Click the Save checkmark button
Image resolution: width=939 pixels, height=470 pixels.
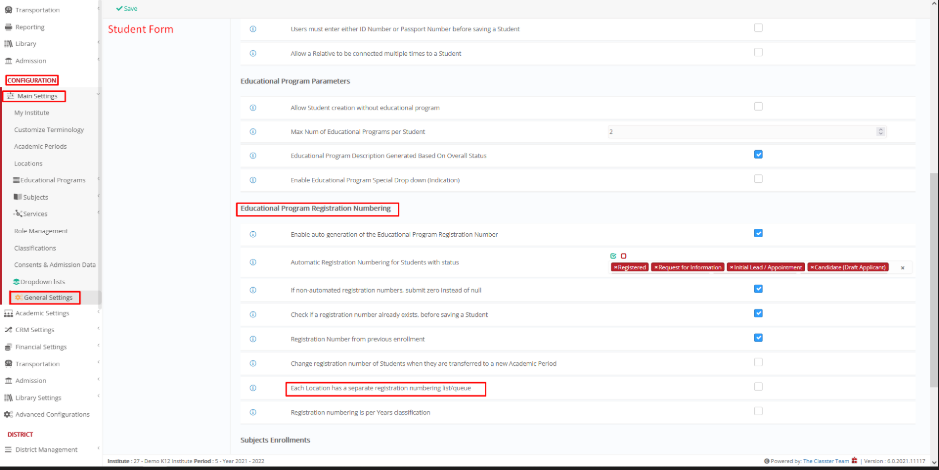point(126,9)
